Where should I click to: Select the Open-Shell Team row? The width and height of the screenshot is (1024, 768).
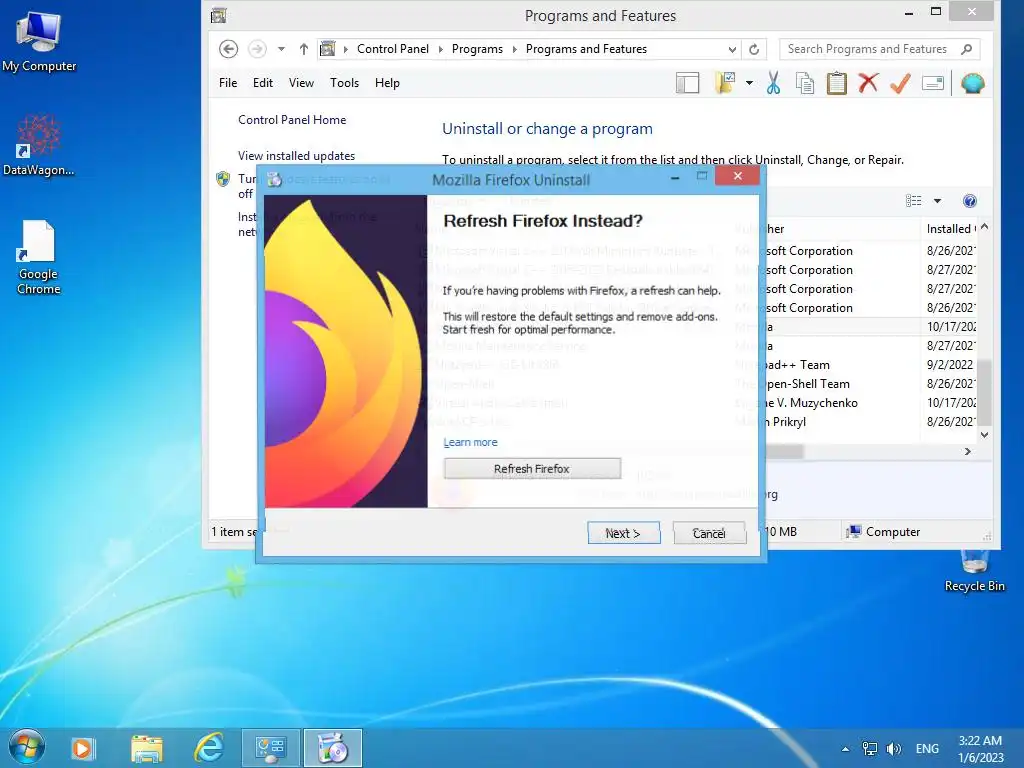(x=705, y=383)
